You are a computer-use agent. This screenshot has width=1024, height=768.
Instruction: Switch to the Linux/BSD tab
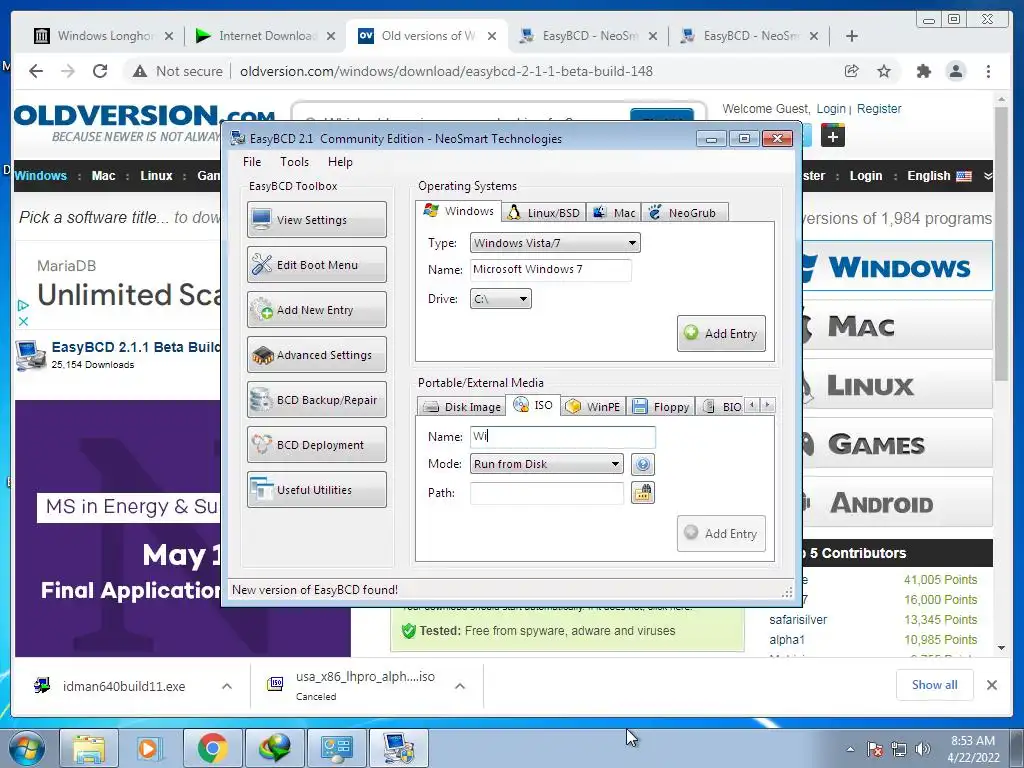click(x=544, y=213)
